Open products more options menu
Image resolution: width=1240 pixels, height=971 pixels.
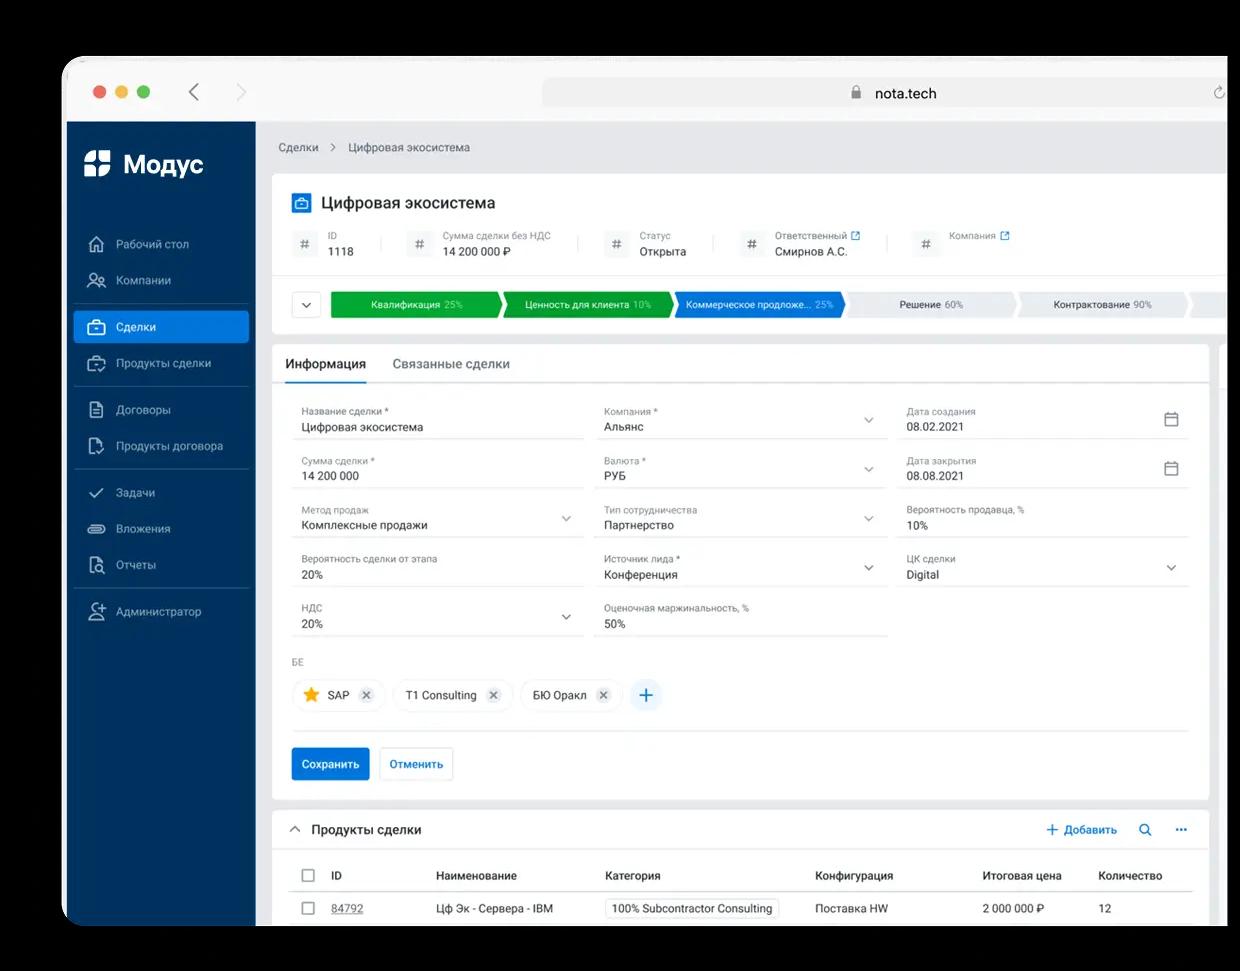click(x=1181, y=830)
